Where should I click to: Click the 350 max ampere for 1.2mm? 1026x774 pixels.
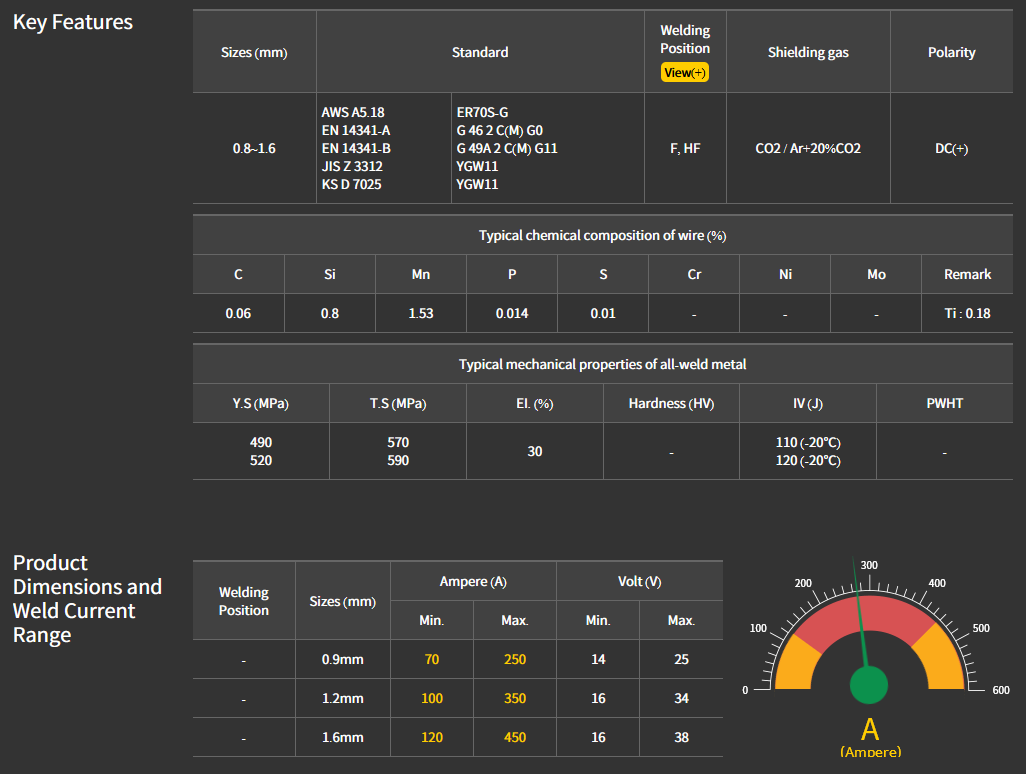point(514,698)
